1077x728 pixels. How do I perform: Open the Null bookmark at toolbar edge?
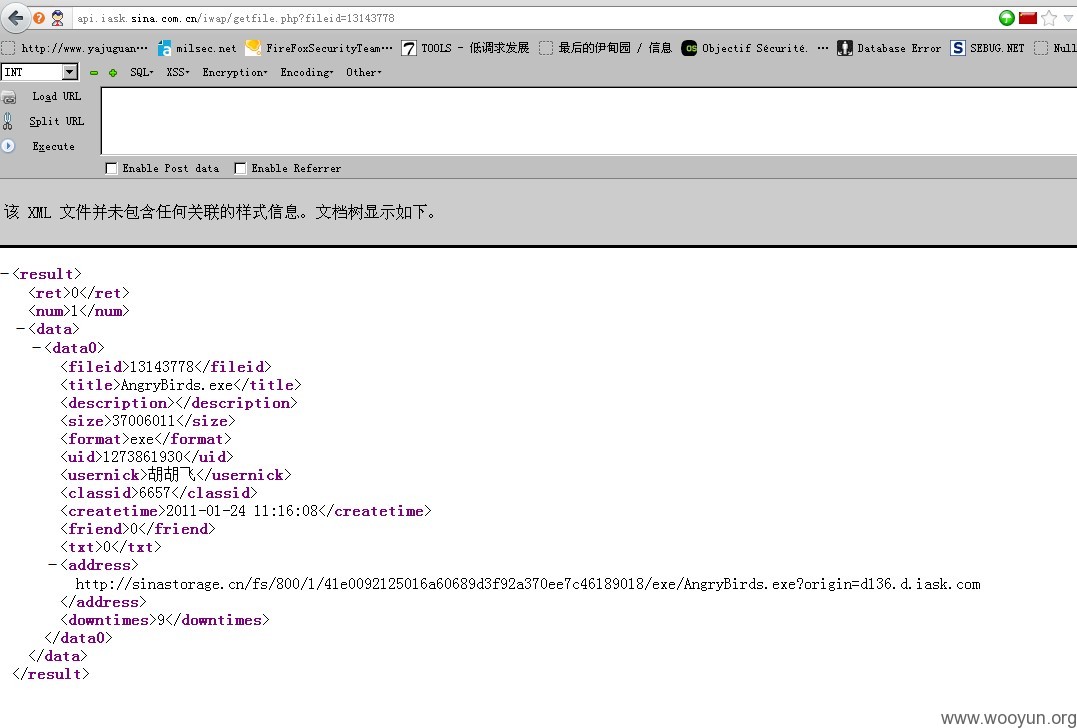(x=1056, y=48)
